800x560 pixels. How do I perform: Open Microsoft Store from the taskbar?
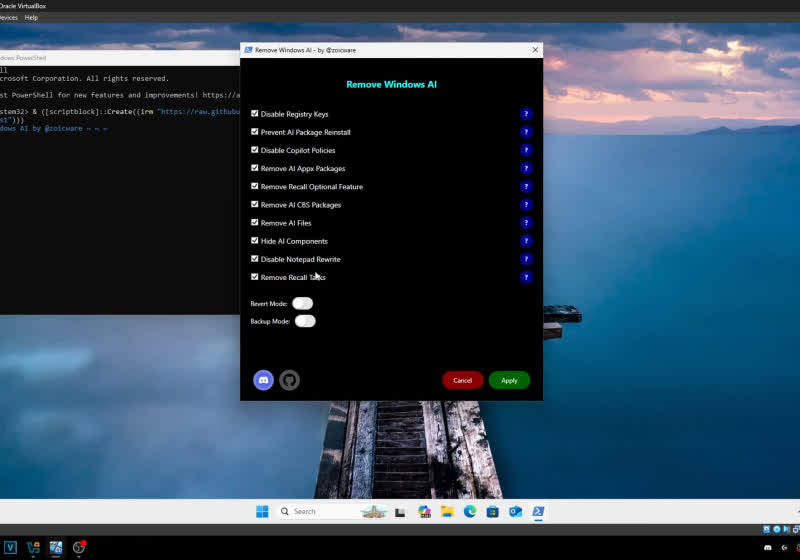pyautogui.click(x=492, y=511)
